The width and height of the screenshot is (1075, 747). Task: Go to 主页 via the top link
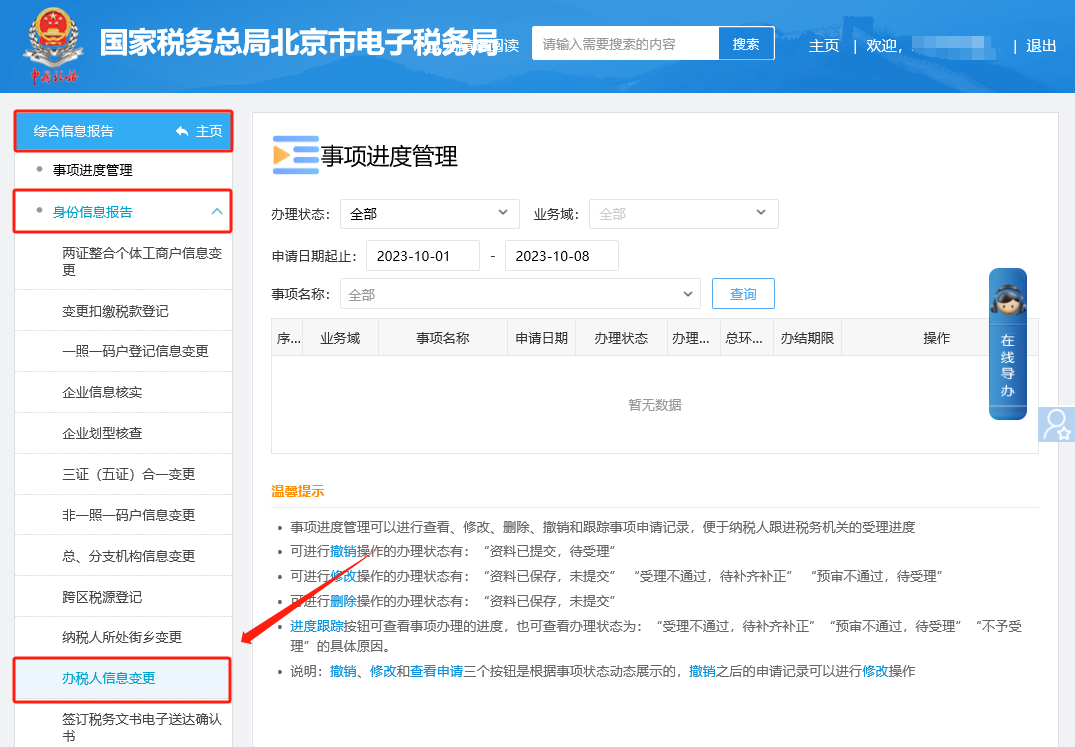824,46
